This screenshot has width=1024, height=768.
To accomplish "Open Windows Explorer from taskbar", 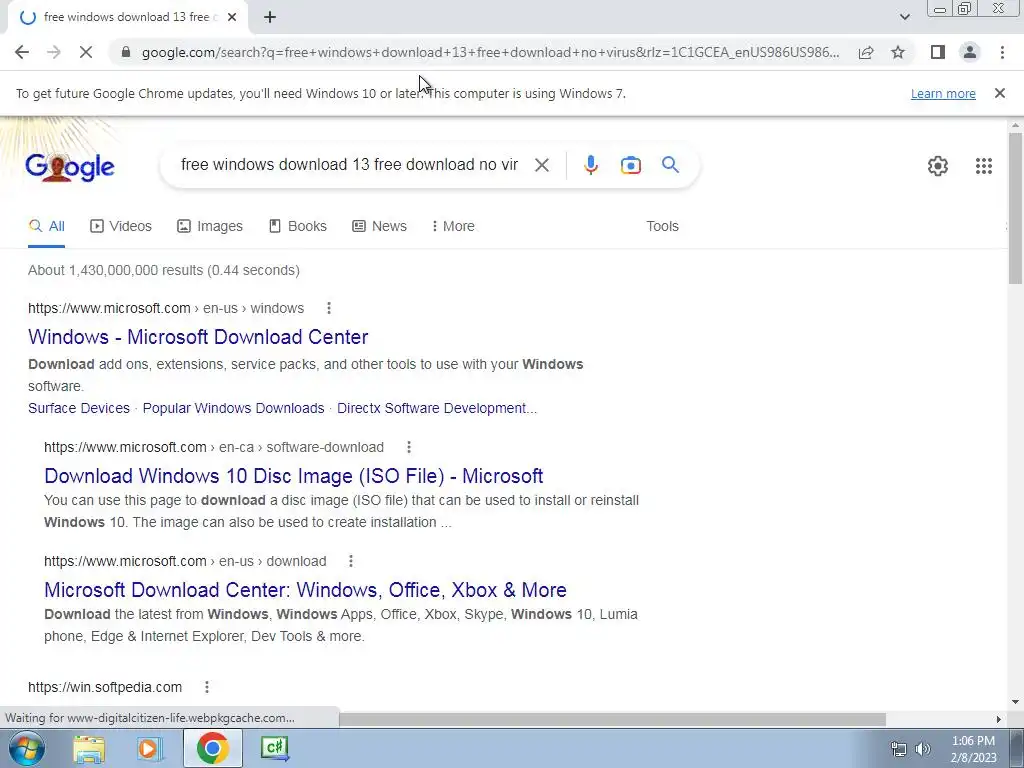I will [x=89, y=748].
